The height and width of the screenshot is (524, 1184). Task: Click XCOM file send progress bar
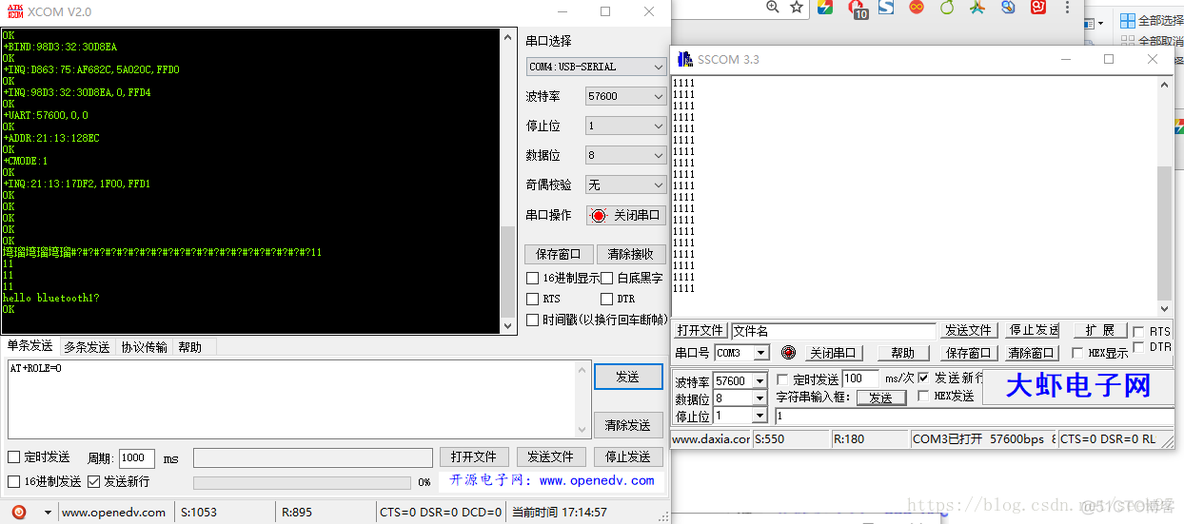click(x=303, y=482)
